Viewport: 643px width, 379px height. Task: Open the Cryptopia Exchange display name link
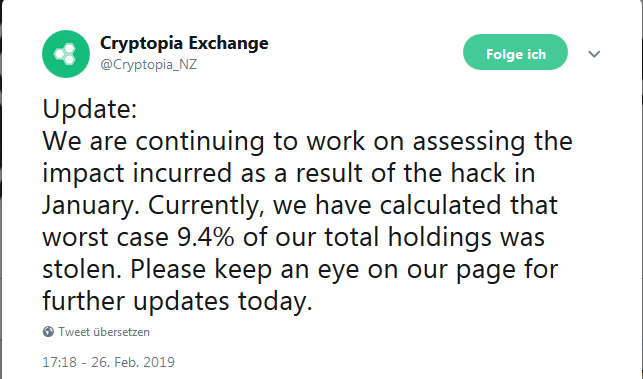[184, 43]
